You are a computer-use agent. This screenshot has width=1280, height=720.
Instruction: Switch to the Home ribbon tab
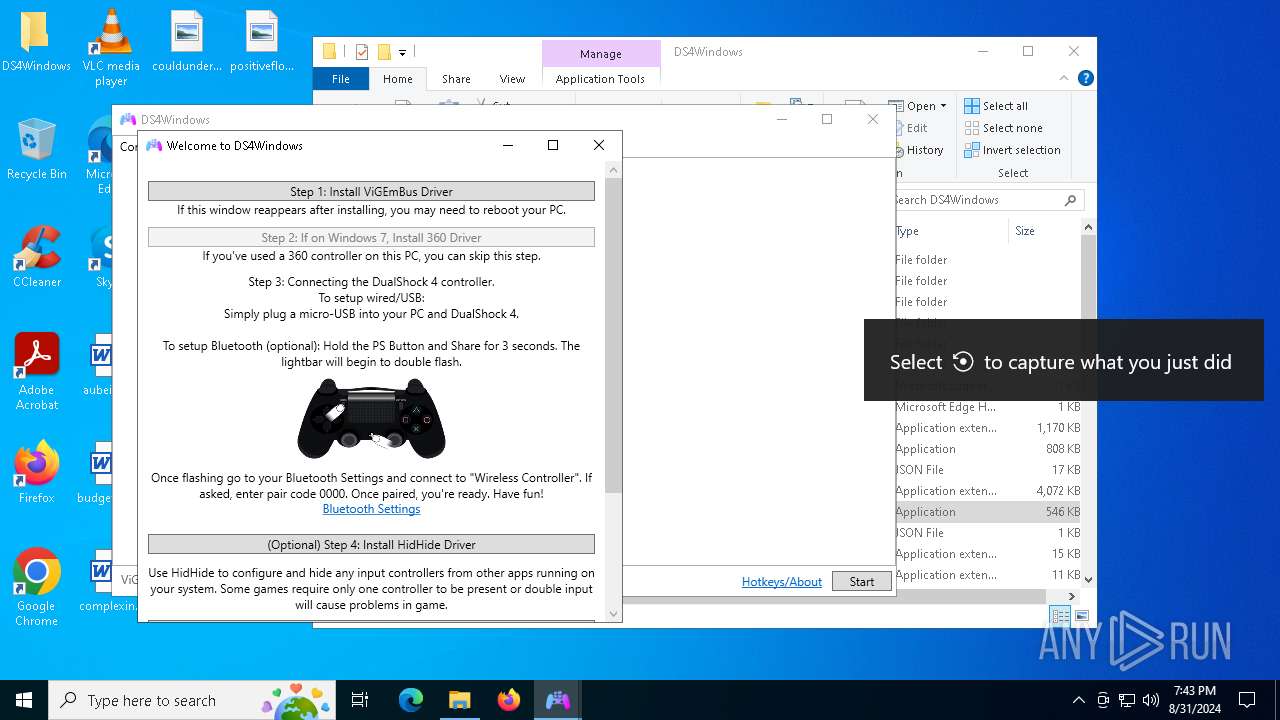click(397, 79)
